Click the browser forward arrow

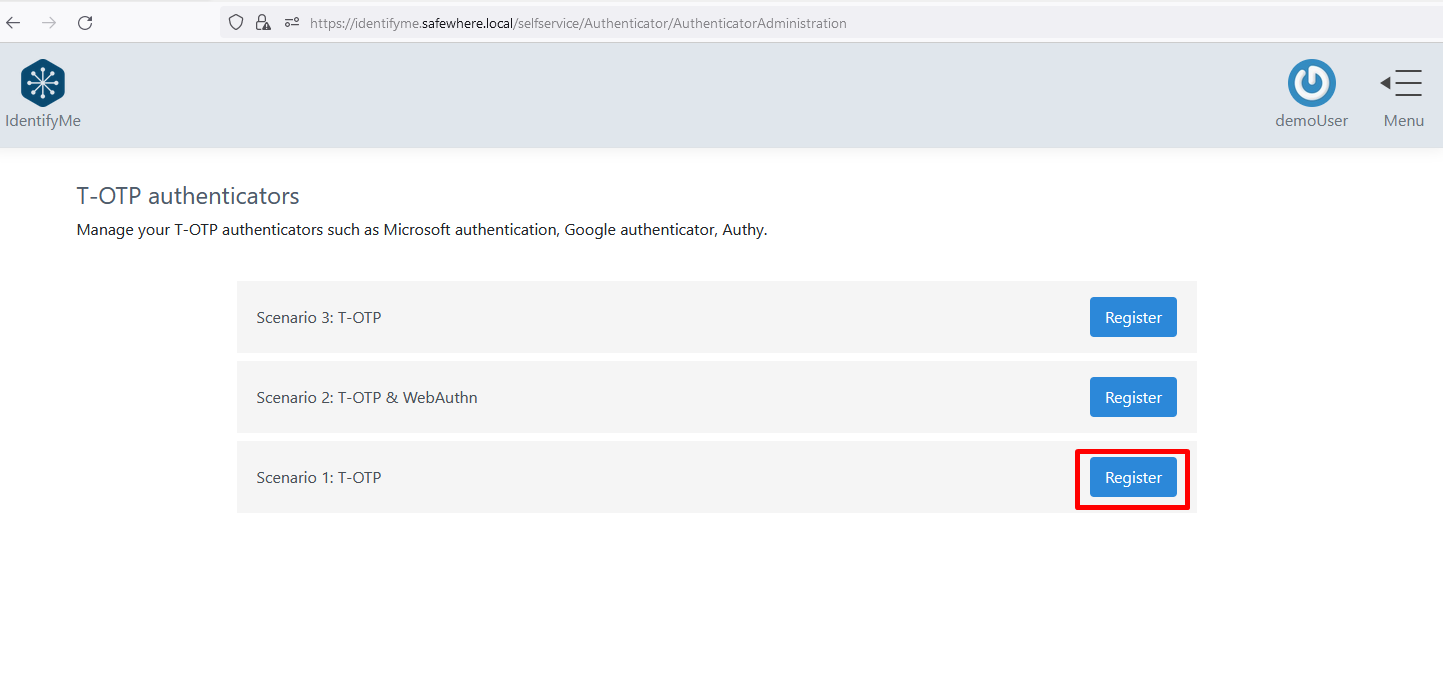[49, 23]
